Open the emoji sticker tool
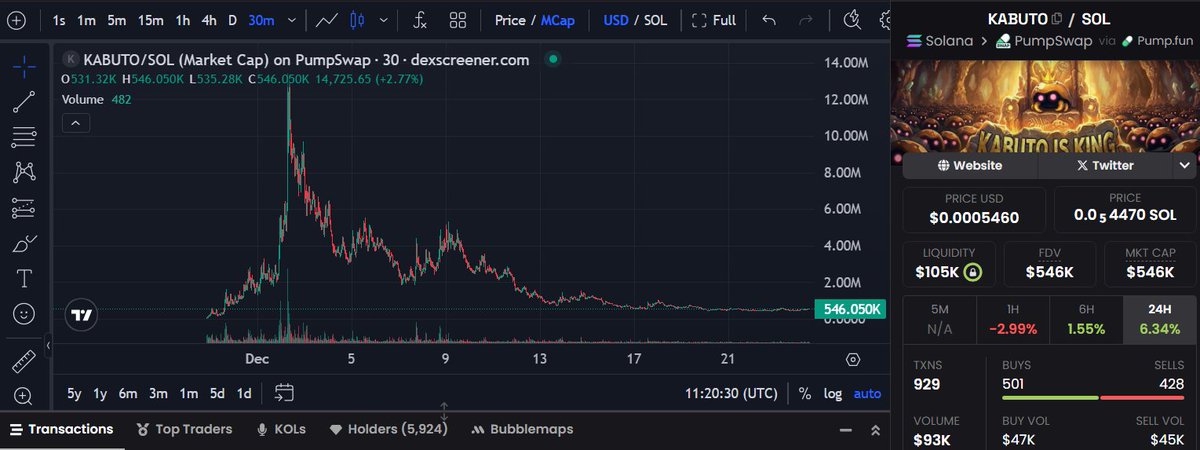1200x450 pixels. (24, 314)
